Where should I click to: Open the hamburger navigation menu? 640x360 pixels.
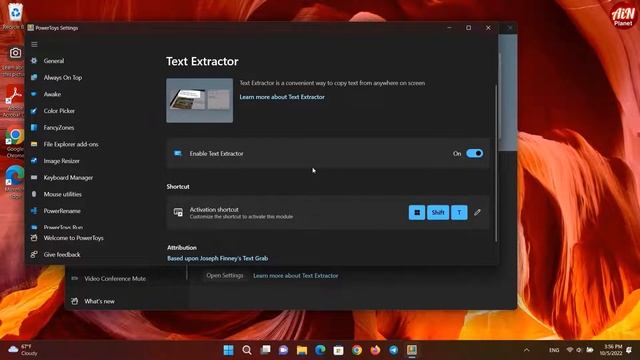34,44
